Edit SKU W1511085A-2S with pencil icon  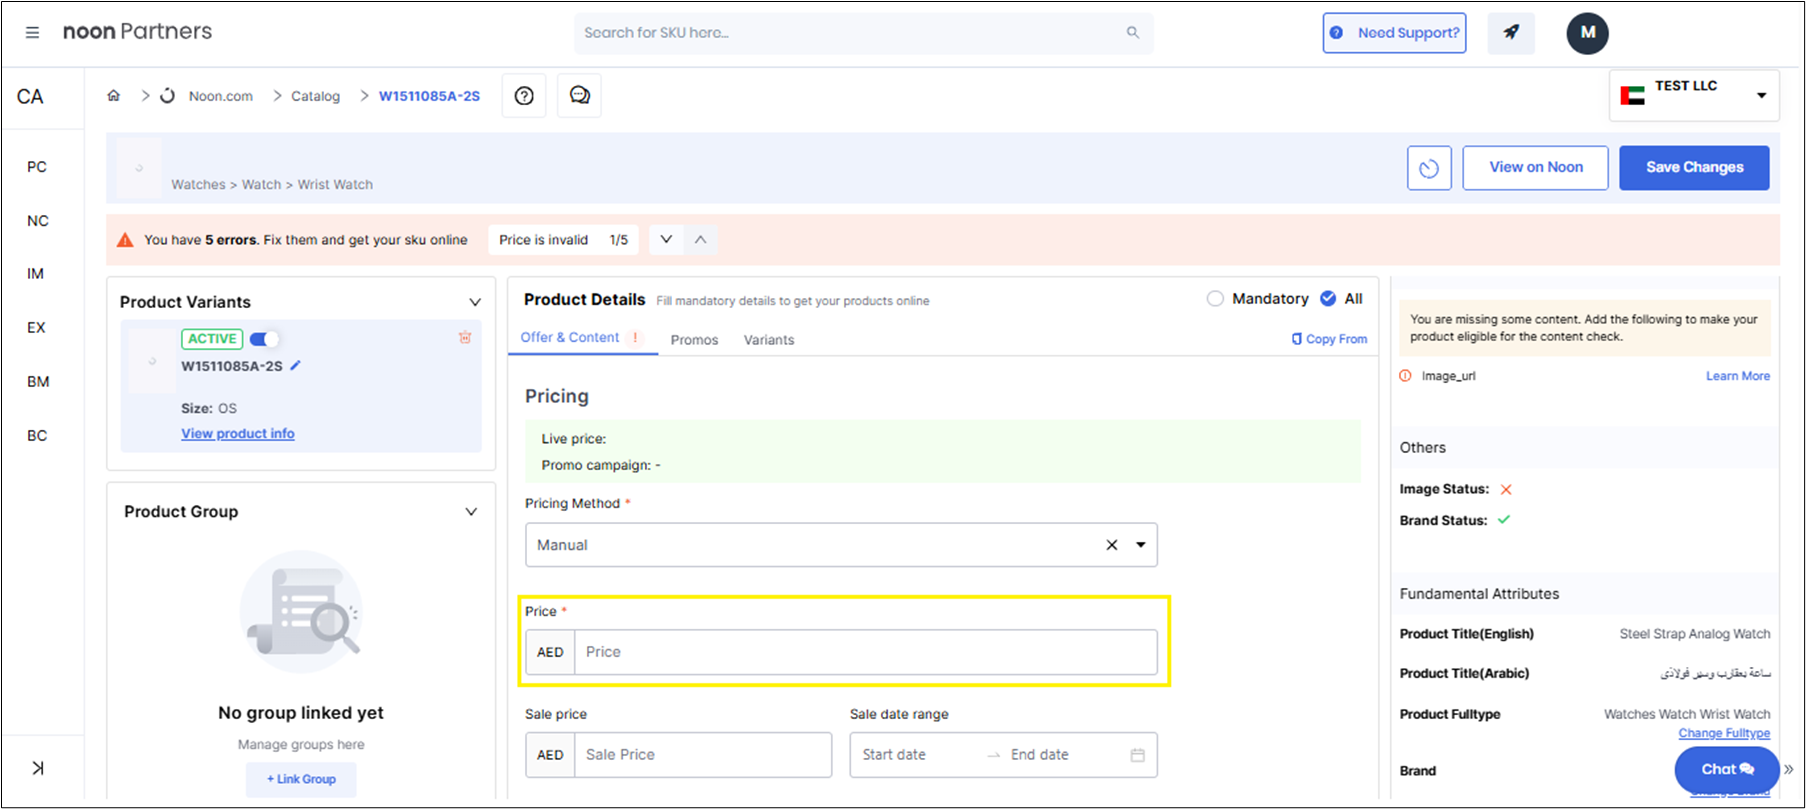pos(295,366)
